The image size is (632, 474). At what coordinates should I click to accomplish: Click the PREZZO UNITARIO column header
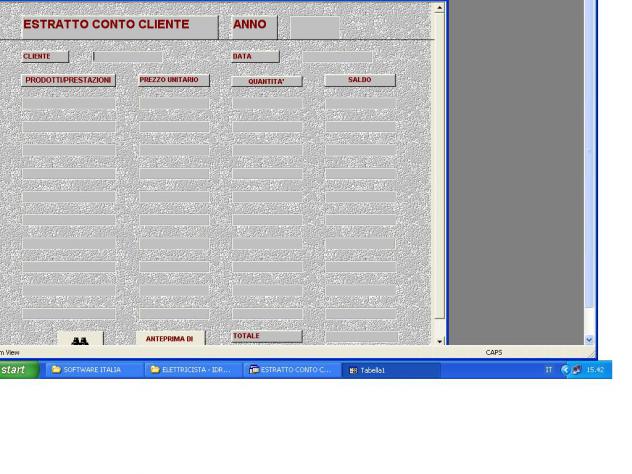[x=174, y=80]
